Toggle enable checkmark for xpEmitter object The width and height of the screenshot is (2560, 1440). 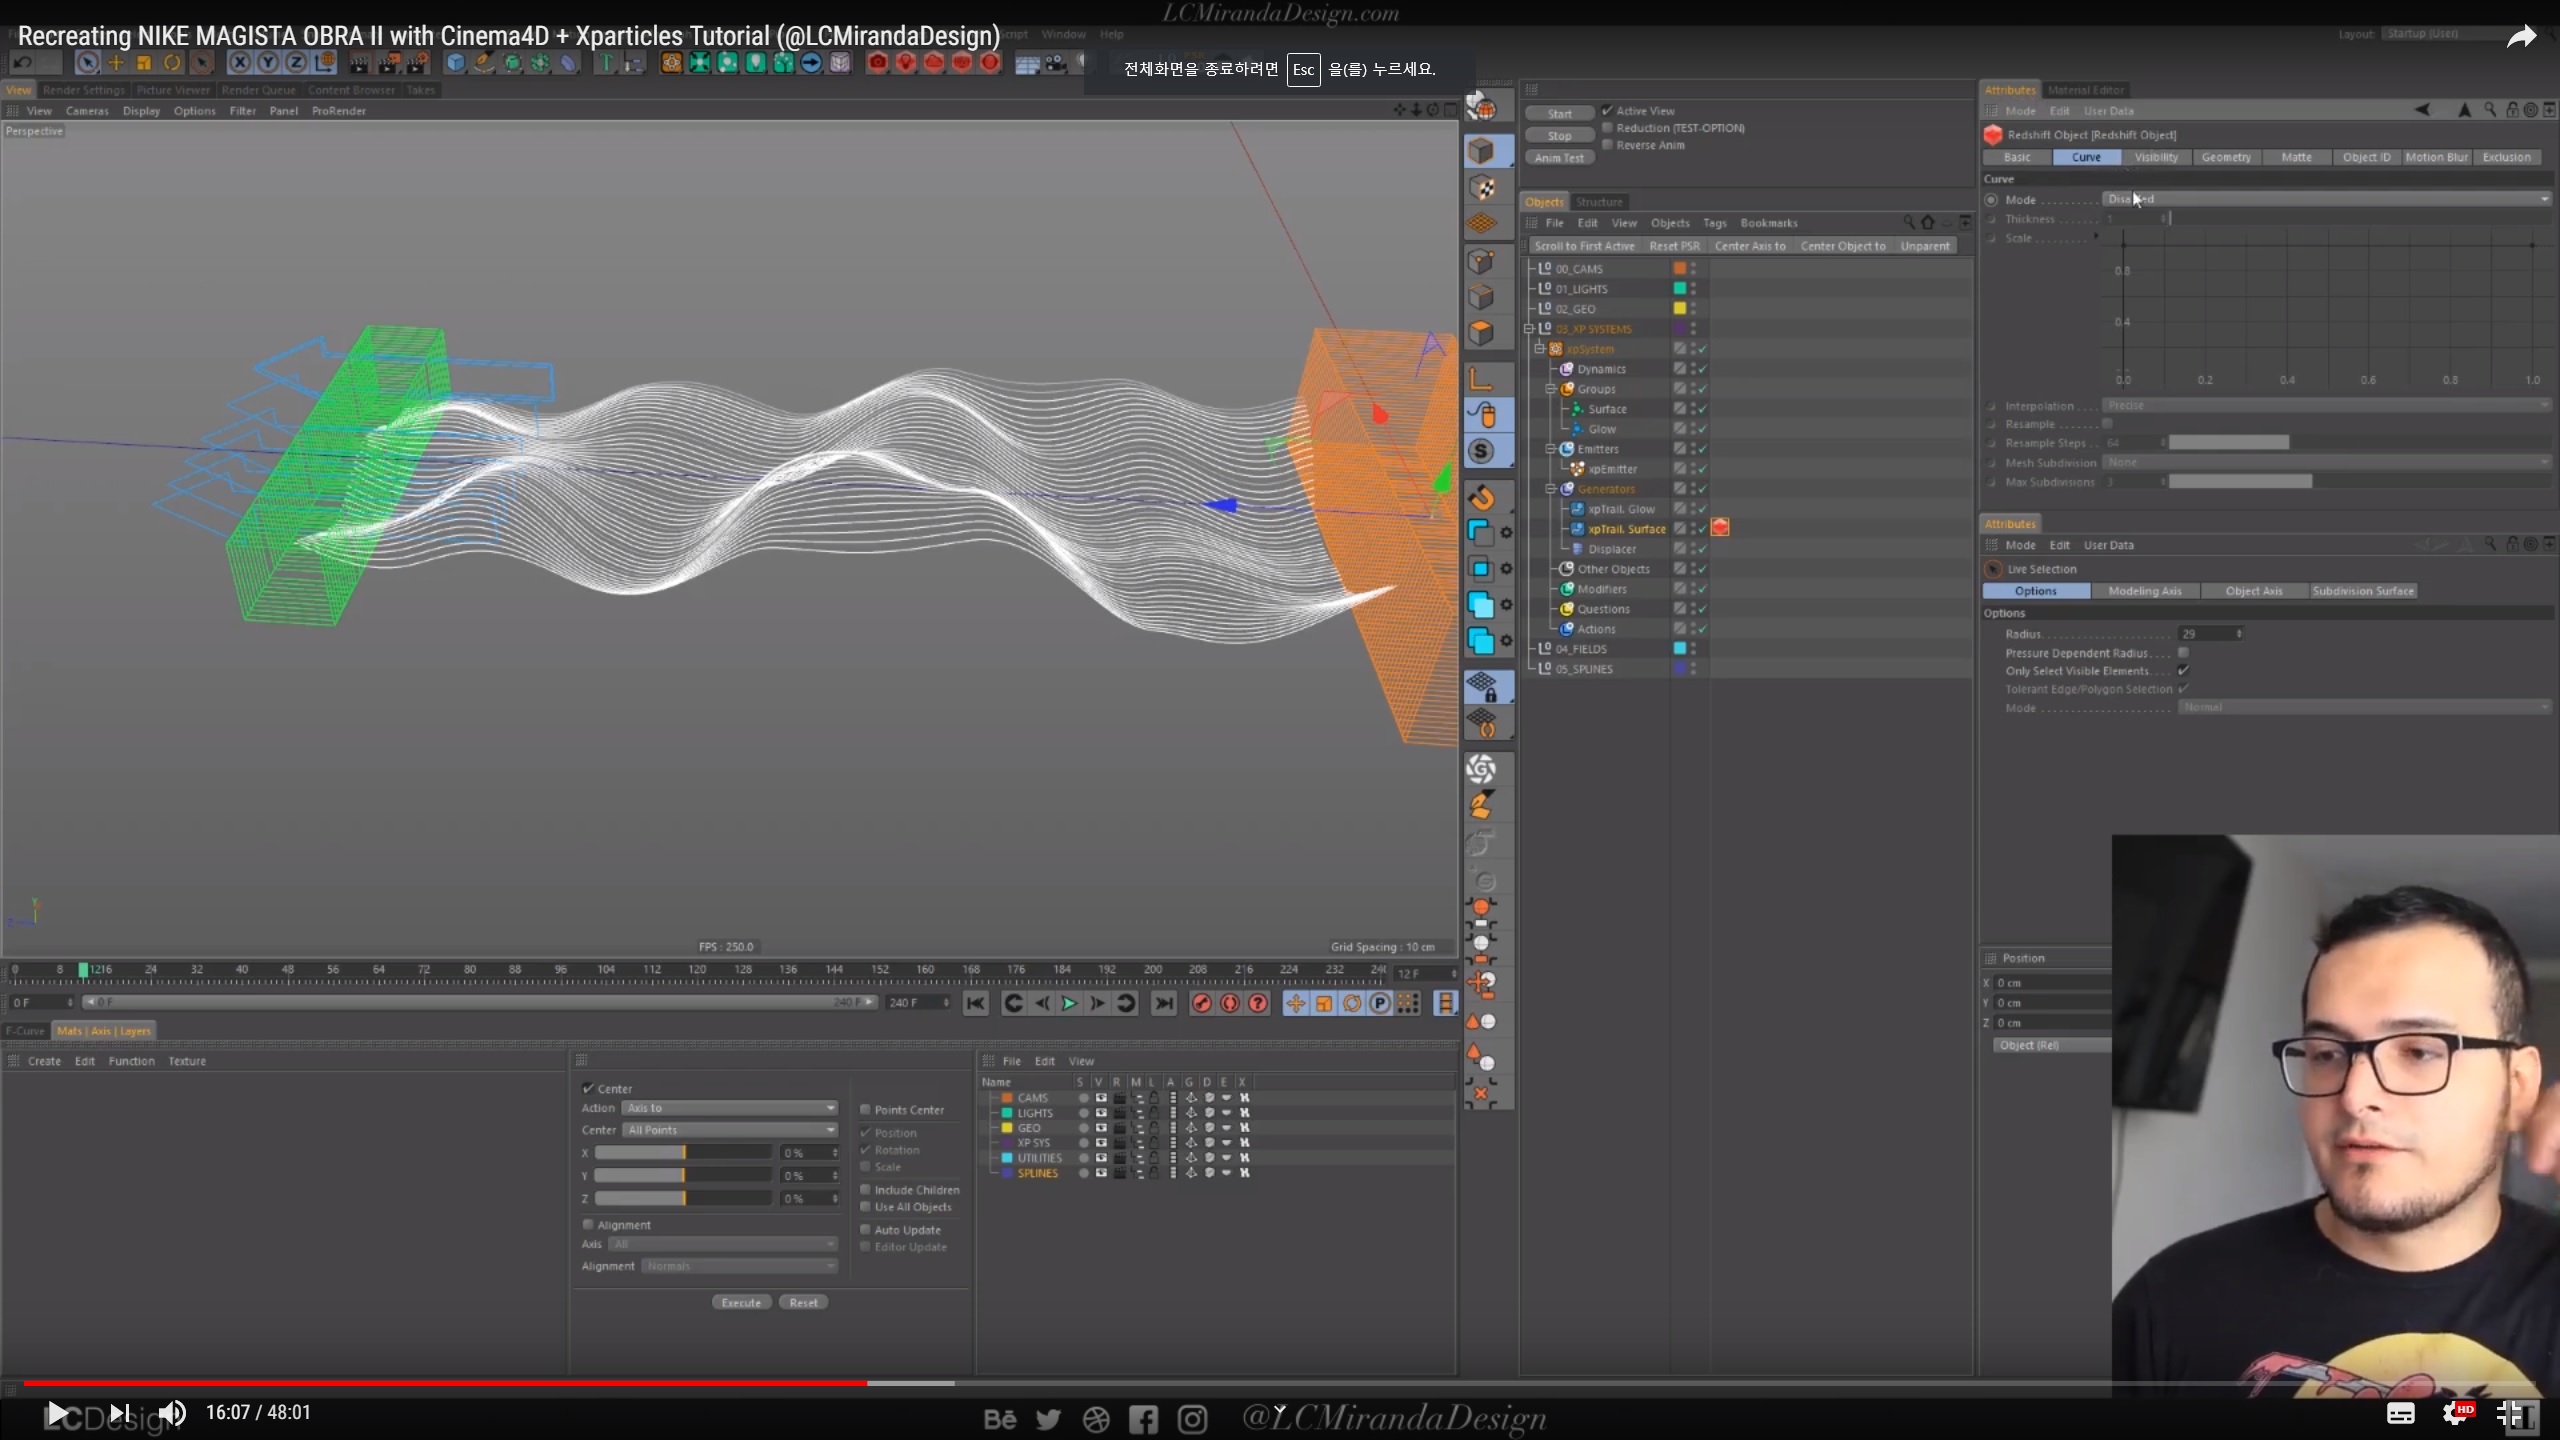click(x=1702, y=469)
